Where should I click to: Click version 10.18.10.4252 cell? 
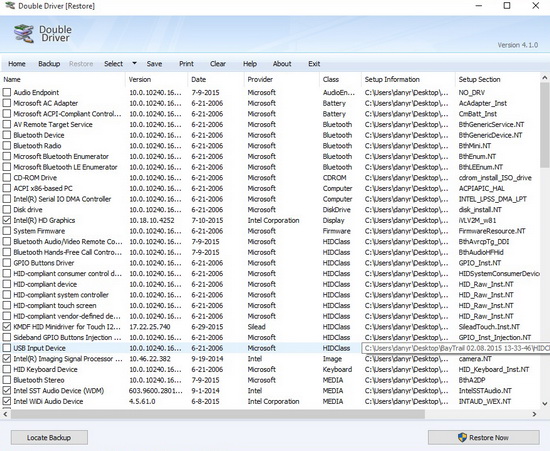152,220
